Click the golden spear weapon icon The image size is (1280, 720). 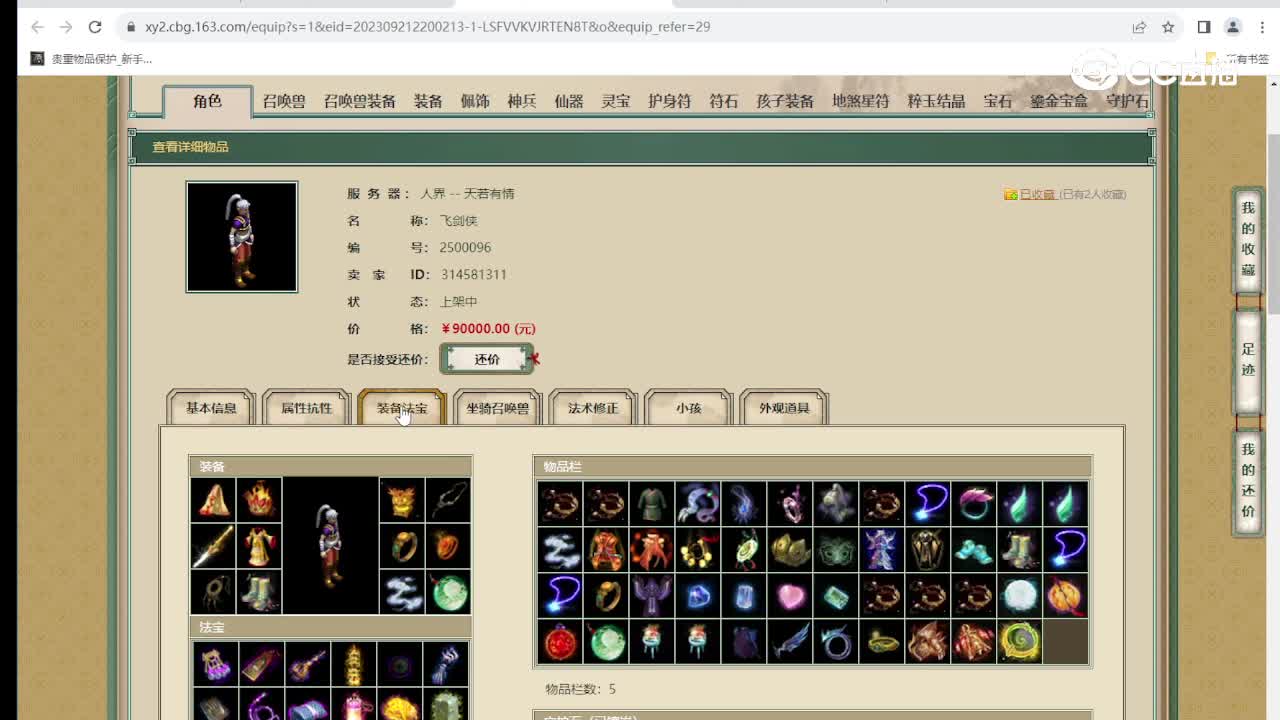pyautogui.click(x=213, y=545)
